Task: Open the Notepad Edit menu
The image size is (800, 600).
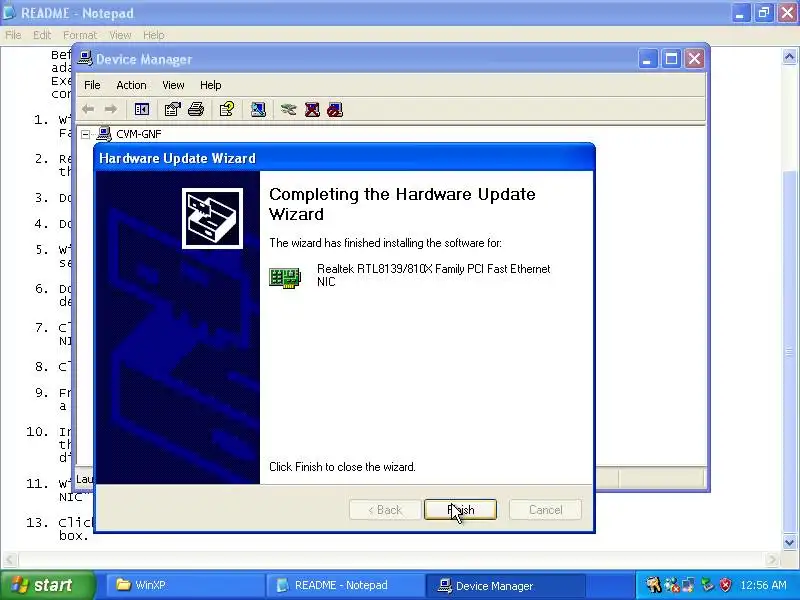Action: [x=42, y=35]
